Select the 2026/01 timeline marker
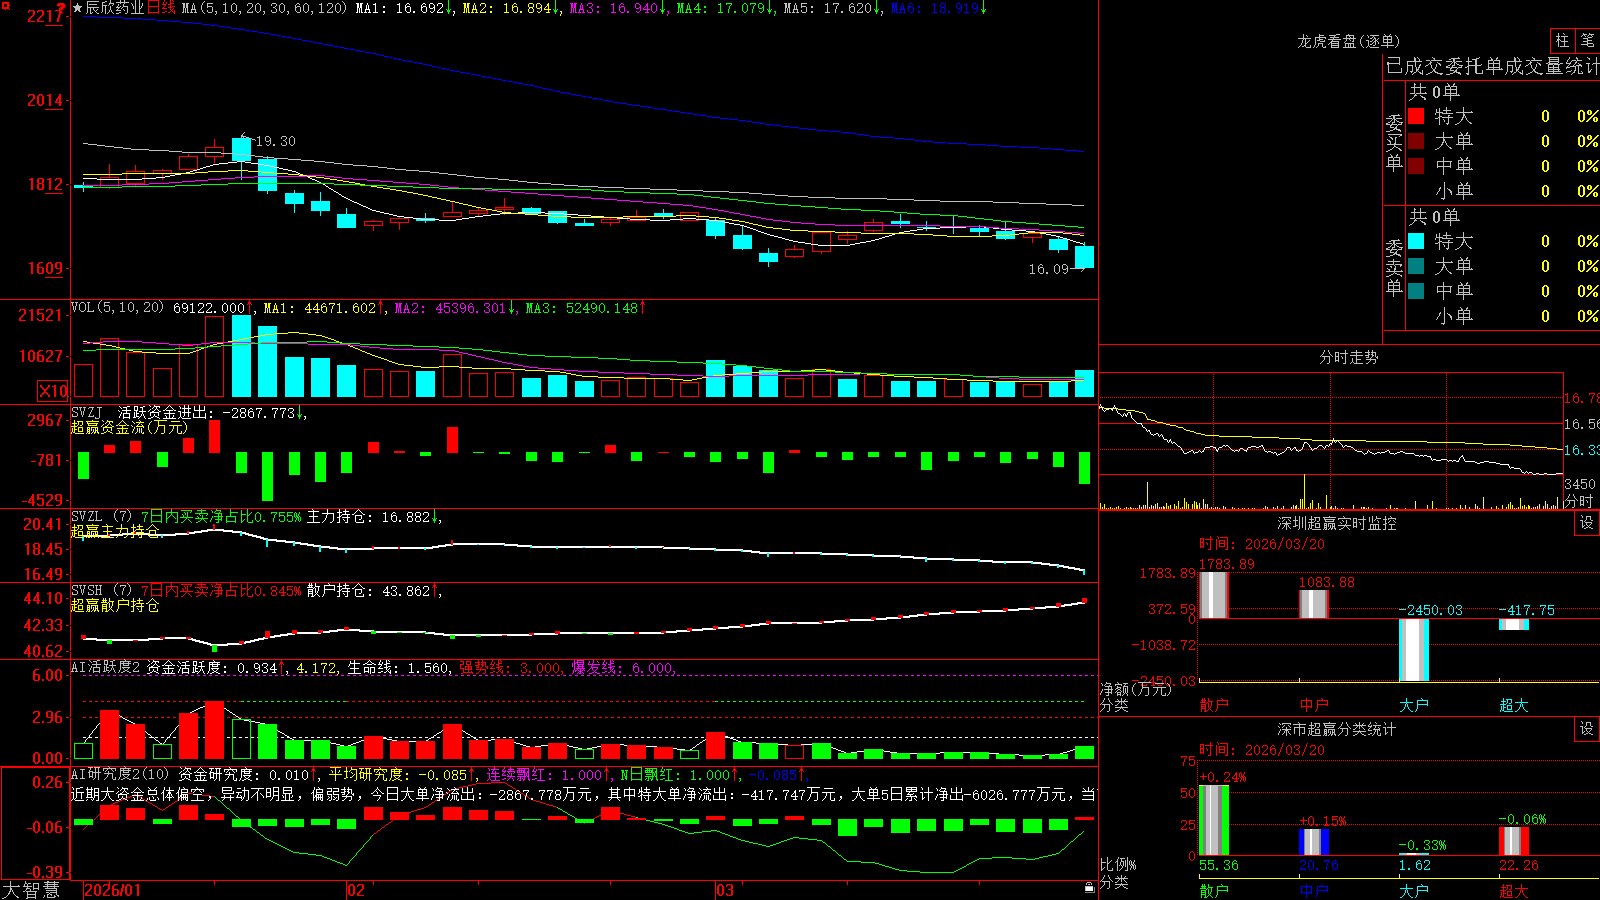This screenshot has width=1600, height=900. tap(113, 890)
